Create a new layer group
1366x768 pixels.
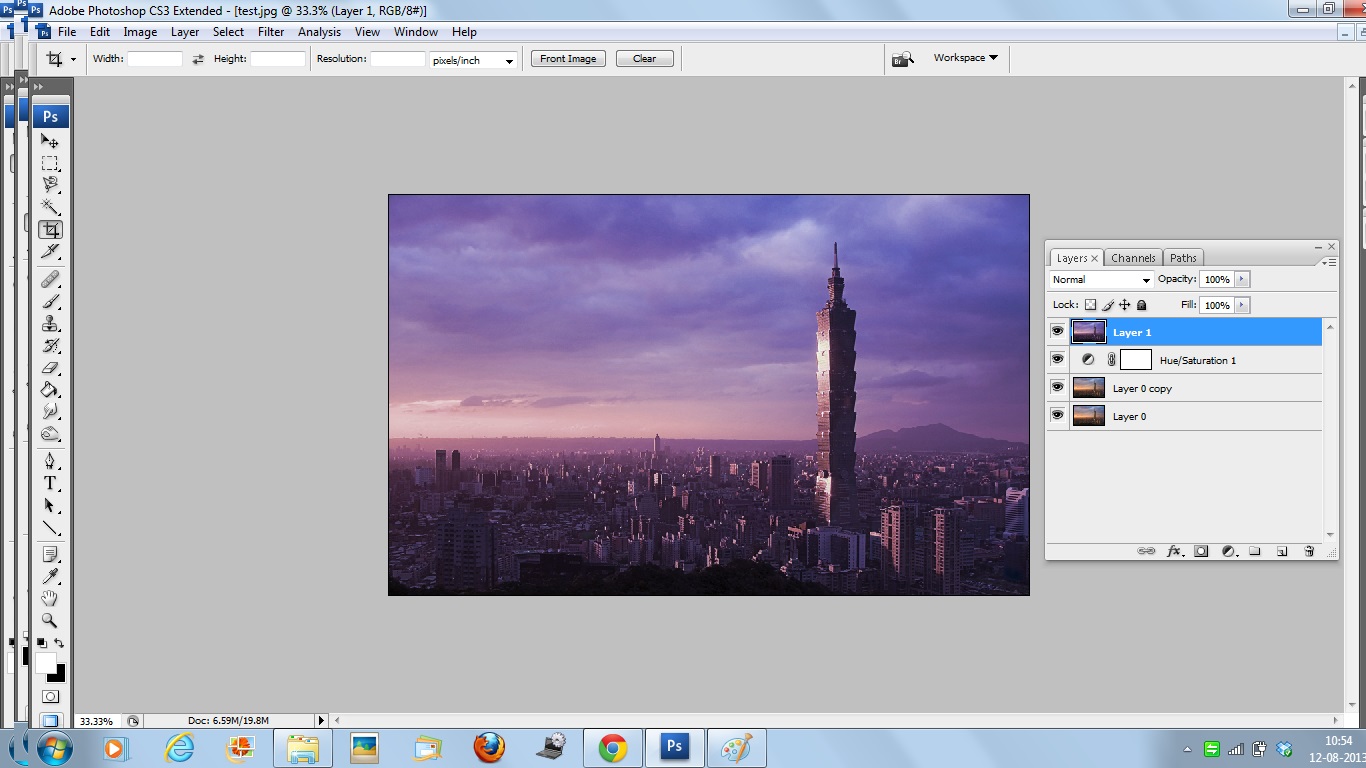[1255, 551]
